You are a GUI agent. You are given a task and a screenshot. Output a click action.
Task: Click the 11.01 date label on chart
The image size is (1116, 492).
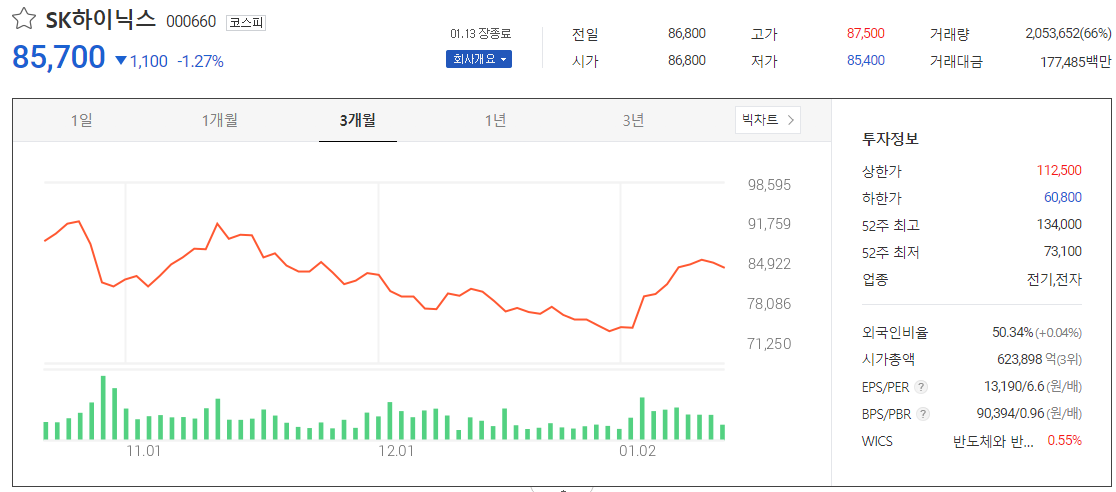[143, 451]
